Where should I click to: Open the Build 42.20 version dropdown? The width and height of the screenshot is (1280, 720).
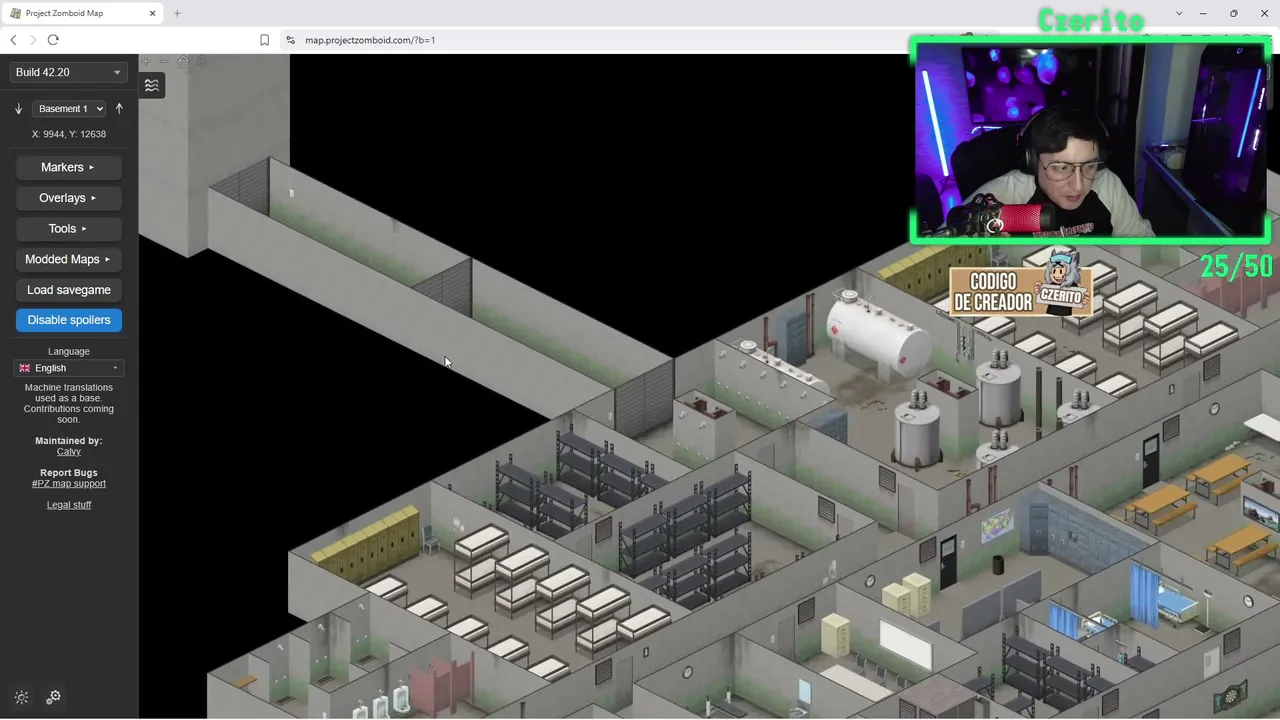(x=68, y=72)
